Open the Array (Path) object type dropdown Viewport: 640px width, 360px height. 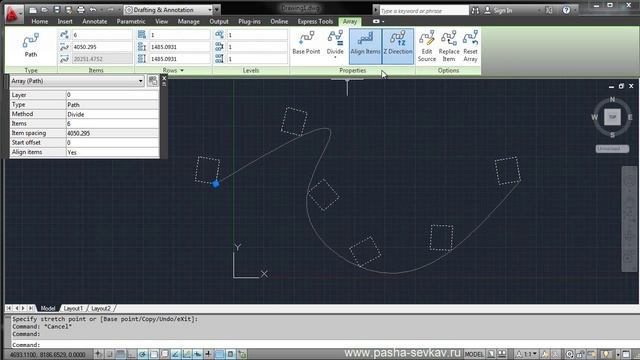click(x=77, y=81)
